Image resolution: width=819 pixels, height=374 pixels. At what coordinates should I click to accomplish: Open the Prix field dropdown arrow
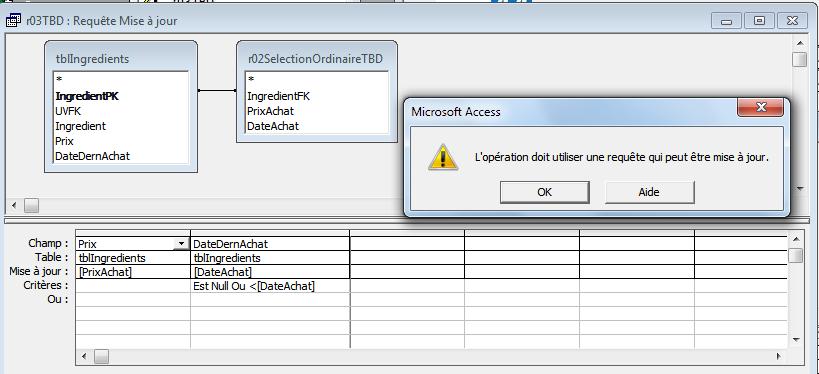[181, 243]
